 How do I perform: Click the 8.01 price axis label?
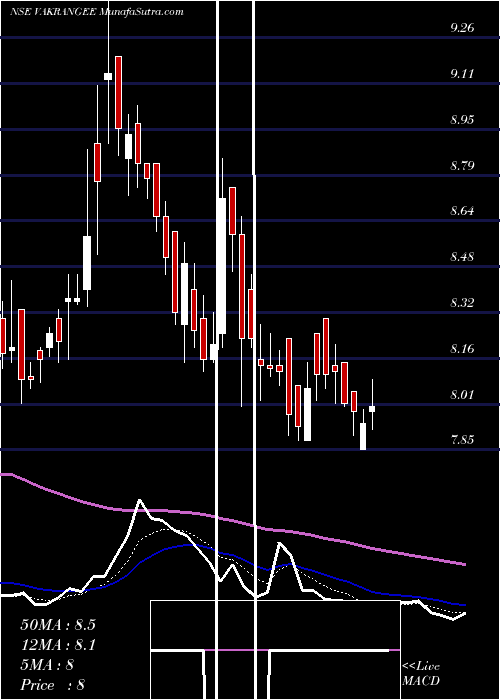[x=462, y=395]
